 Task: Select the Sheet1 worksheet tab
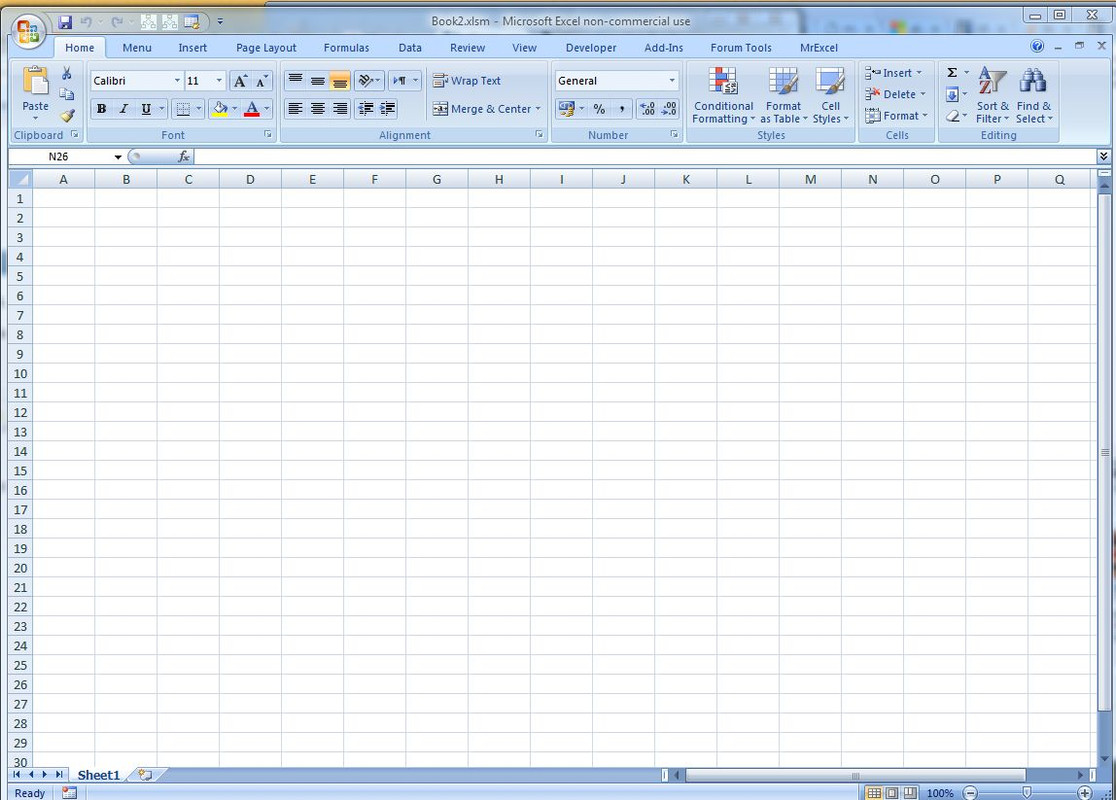[x=98, y=775]
